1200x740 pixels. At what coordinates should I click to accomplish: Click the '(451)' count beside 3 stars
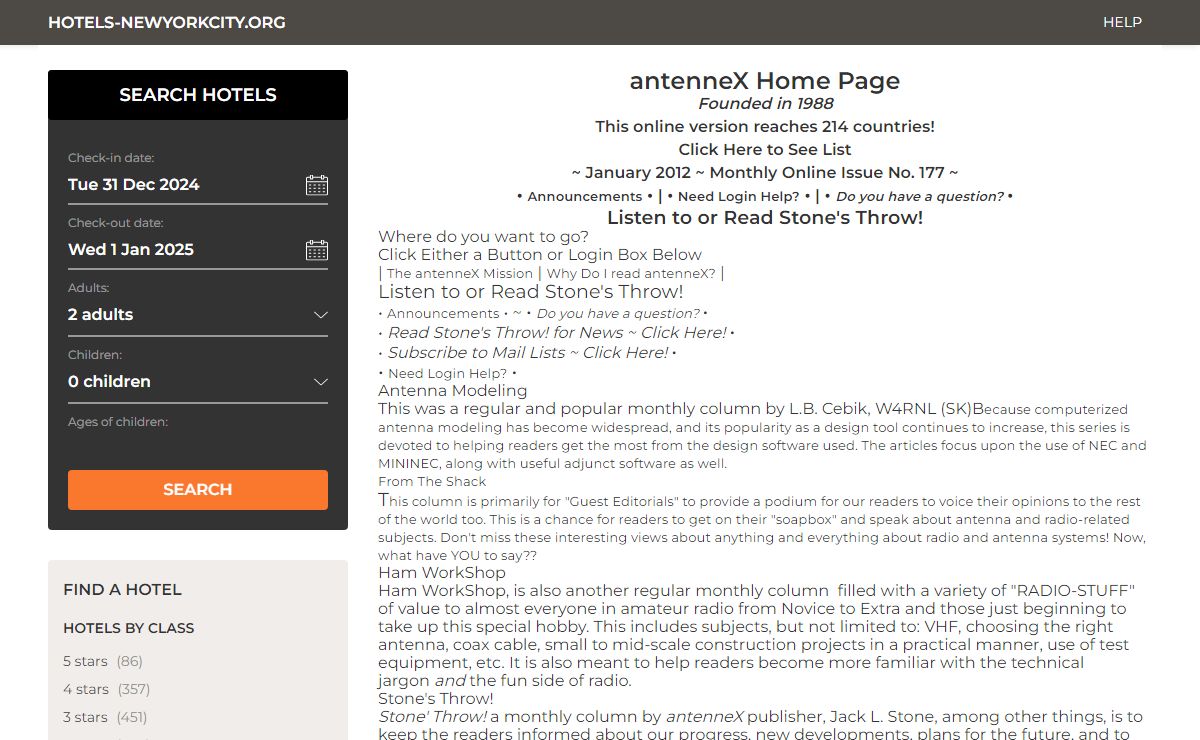133,717
